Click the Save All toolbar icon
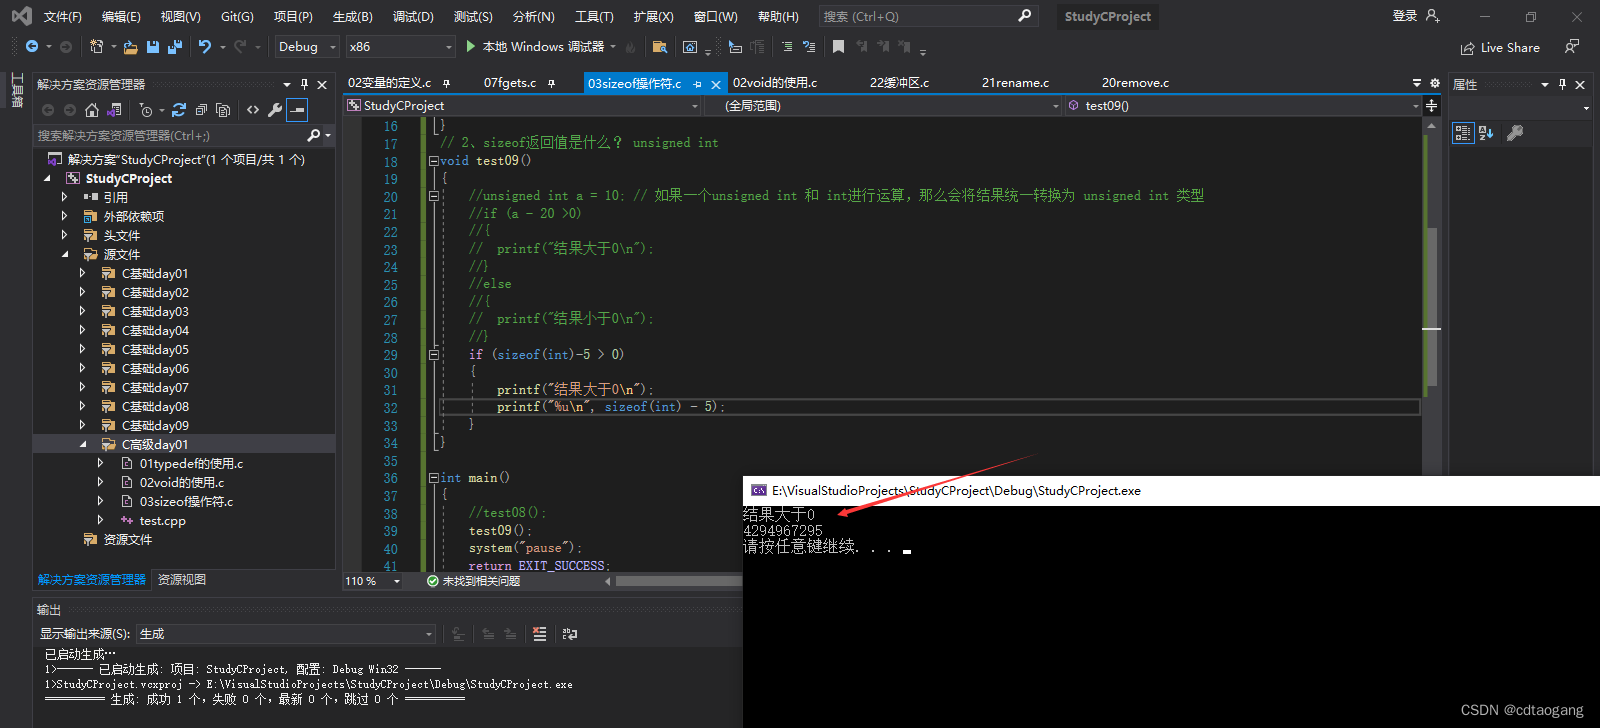The width and height of the screenshot is (1600, 728). pos(175,47)
